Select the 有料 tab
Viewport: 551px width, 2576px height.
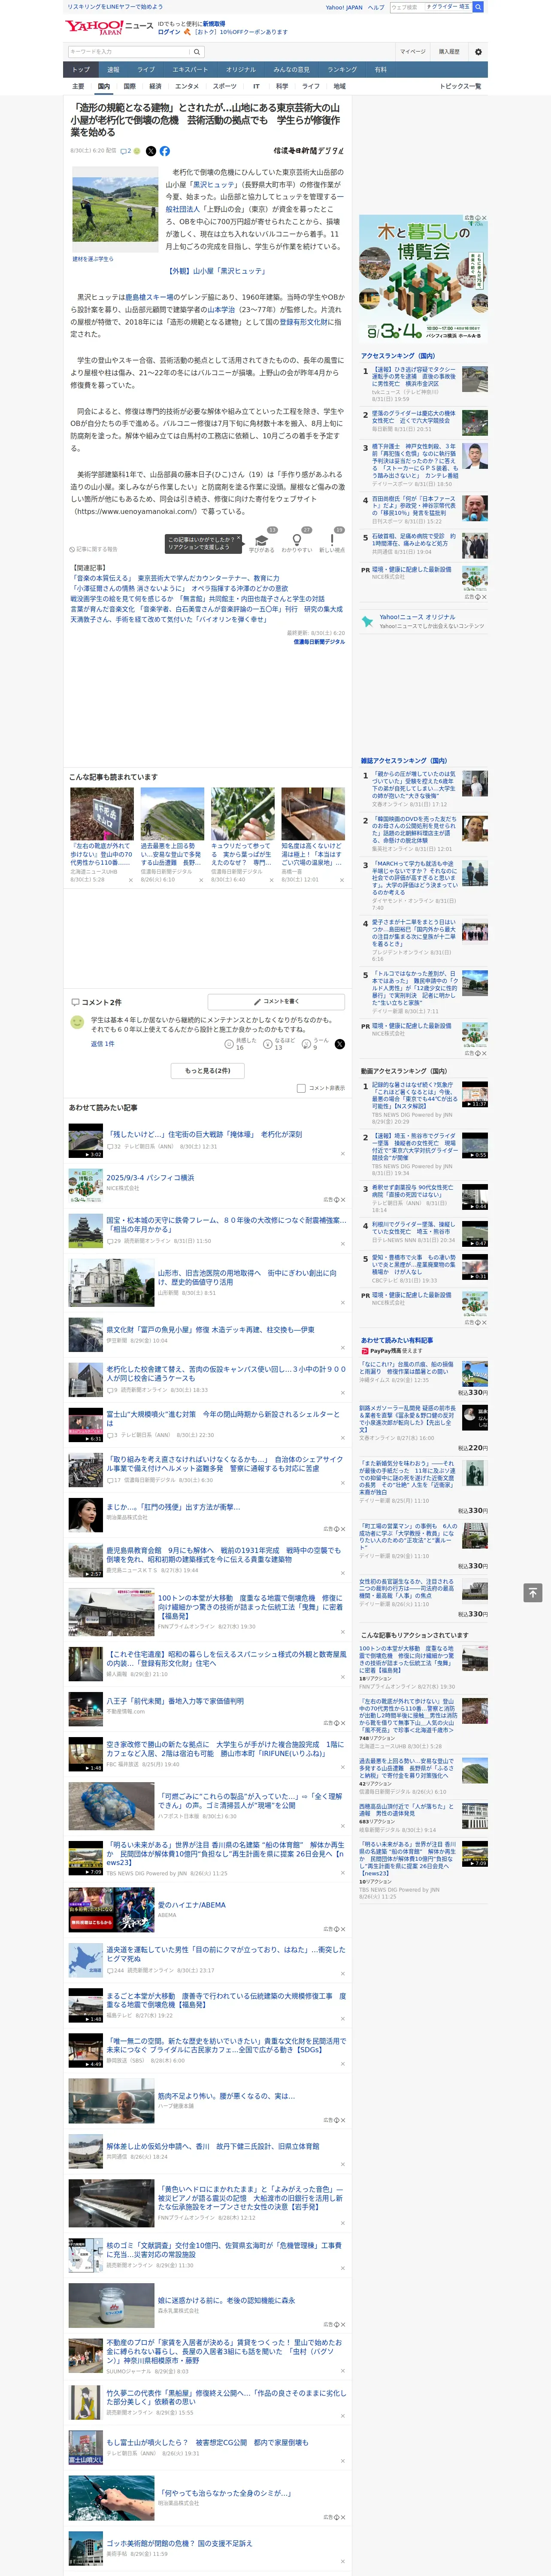[x=380, y=70]
